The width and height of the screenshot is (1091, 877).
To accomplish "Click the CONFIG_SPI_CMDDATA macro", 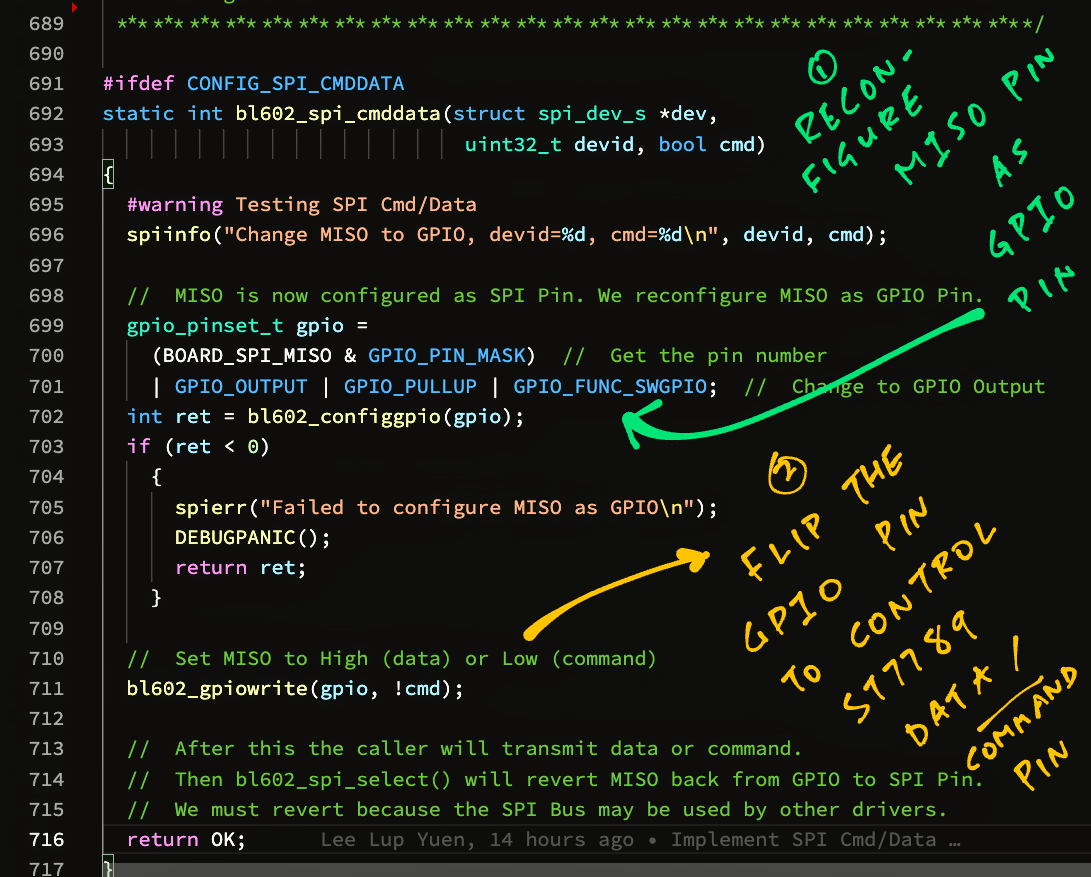I will pos(296,84).
